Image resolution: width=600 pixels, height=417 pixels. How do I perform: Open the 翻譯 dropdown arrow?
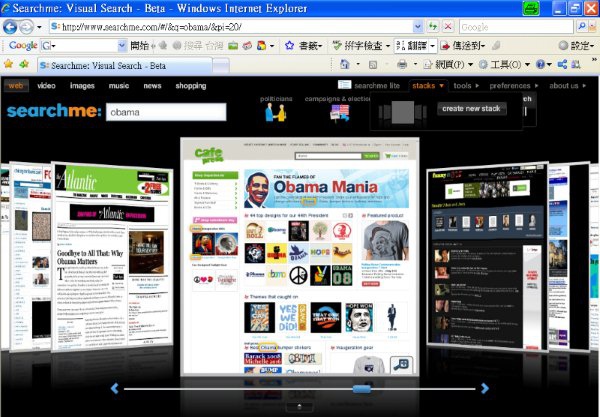pos(432,46)
